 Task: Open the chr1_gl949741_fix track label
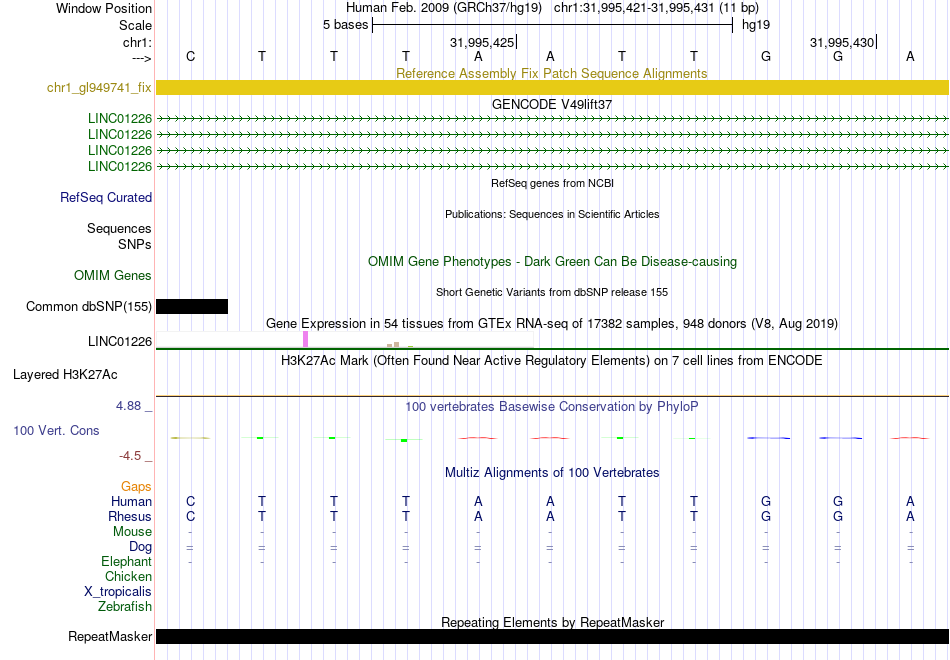coord(99,87)
